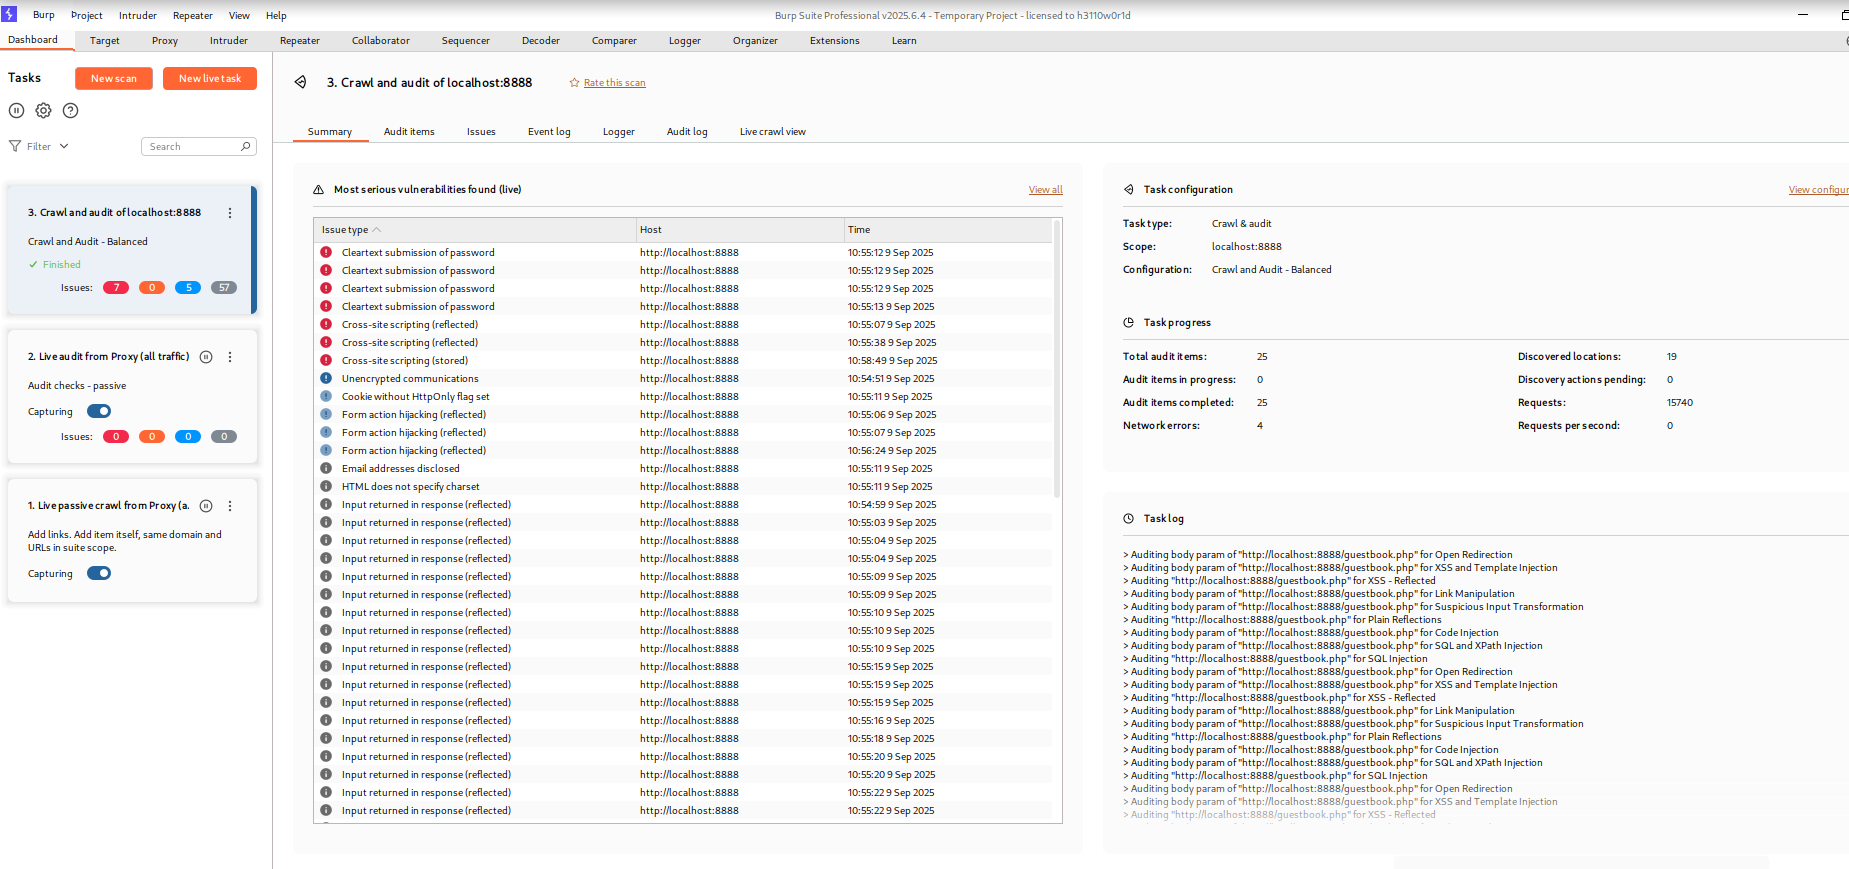1849x869 pixels.
Task: Open the task 1 three-dot menu
Action: coord(230,506)
